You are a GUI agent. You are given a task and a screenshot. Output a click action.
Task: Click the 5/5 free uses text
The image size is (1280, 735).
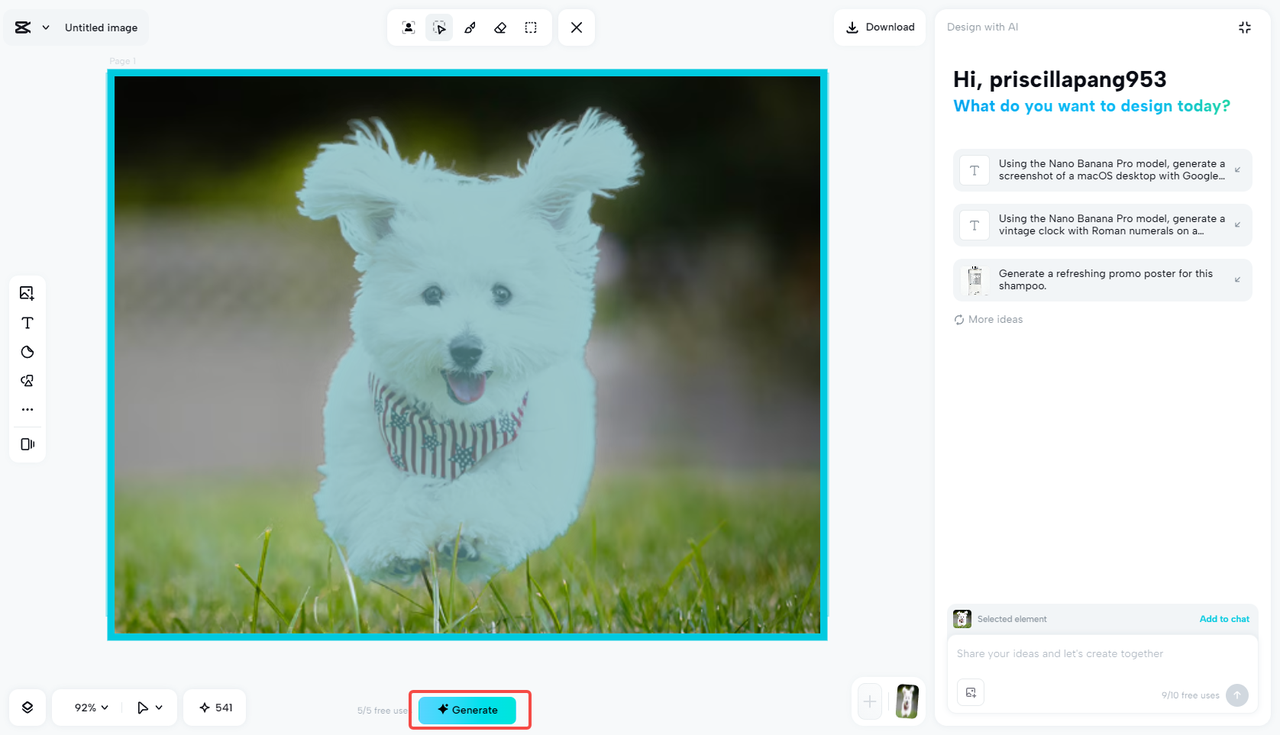[382, 711]
